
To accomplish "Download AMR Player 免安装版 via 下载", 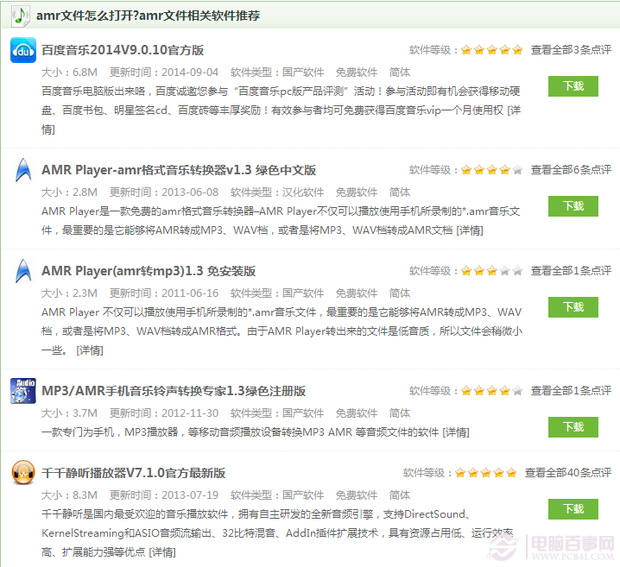I will pyautogui.click(x=573, y=307).
